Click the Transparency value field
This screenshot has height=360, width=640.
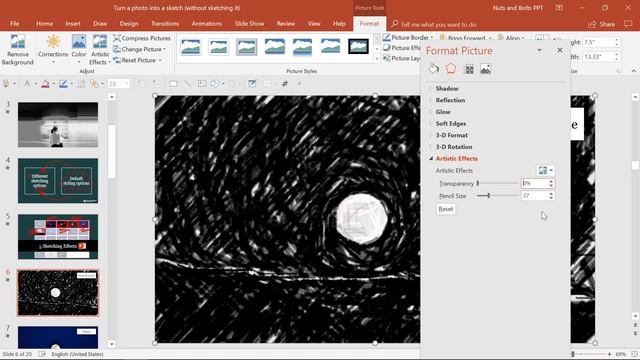[x=534, y=183]
